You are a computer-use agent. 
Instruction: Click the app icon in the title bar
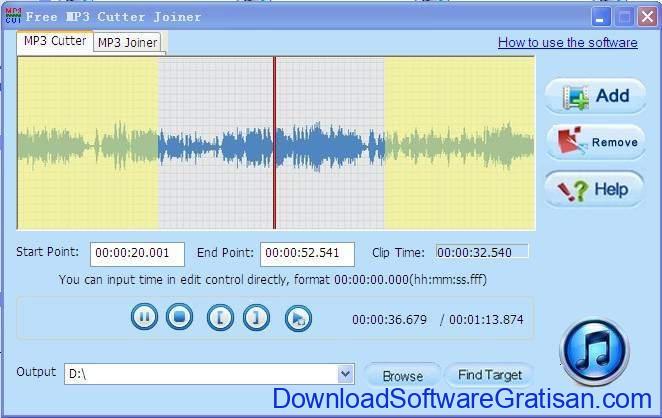click(x=13, y=16)
